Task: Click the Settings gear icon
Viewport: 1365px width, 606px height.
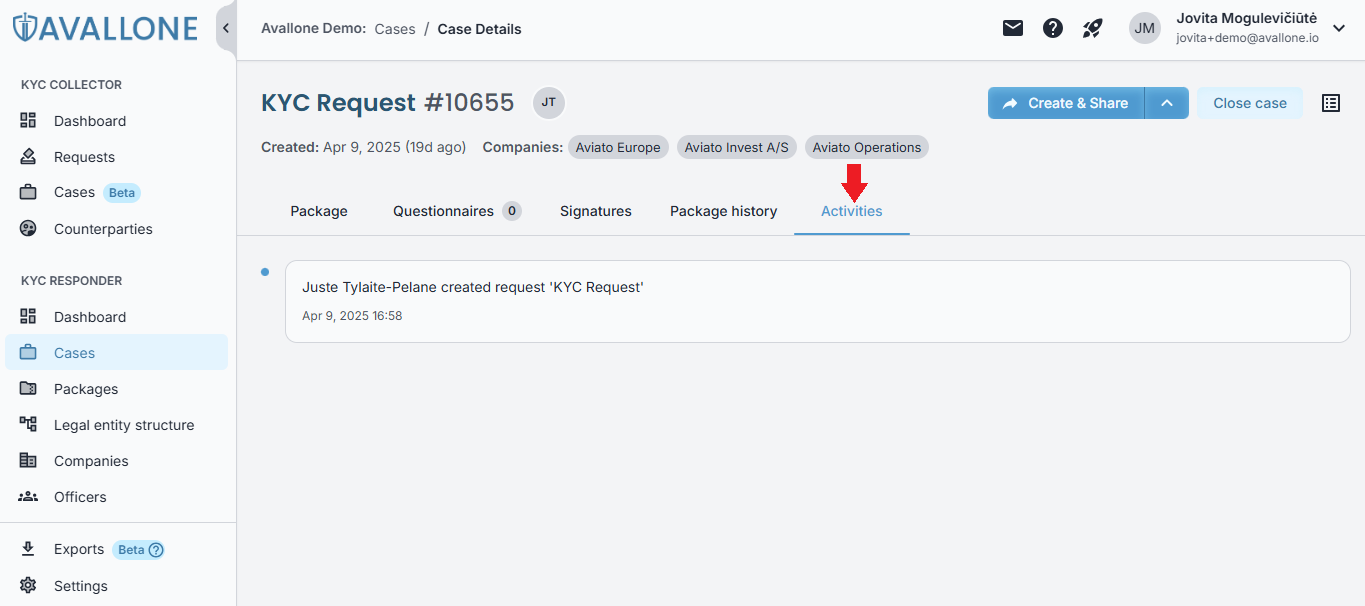Action: click(x=28, y=586)
